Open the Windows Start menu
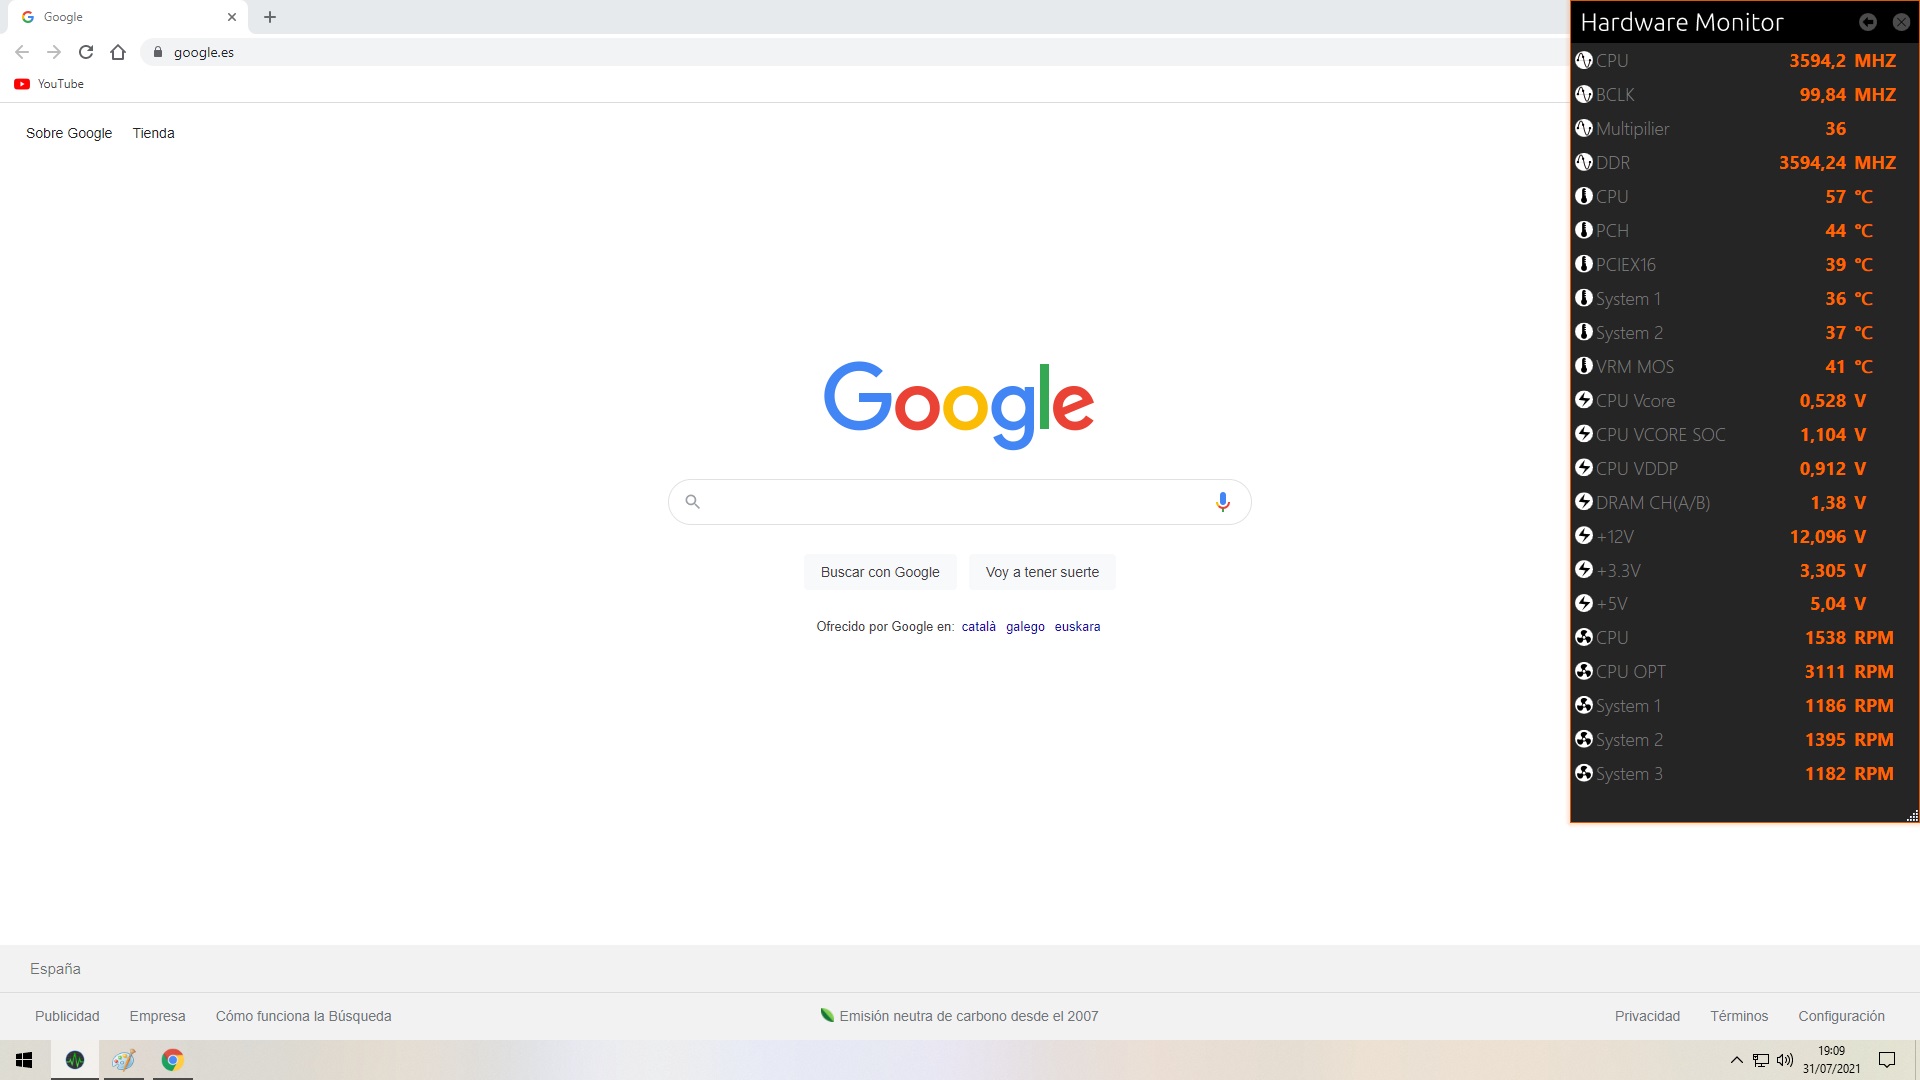Image resolution: width=1920 pixels, height=1080 pixels. point(24,1060)
